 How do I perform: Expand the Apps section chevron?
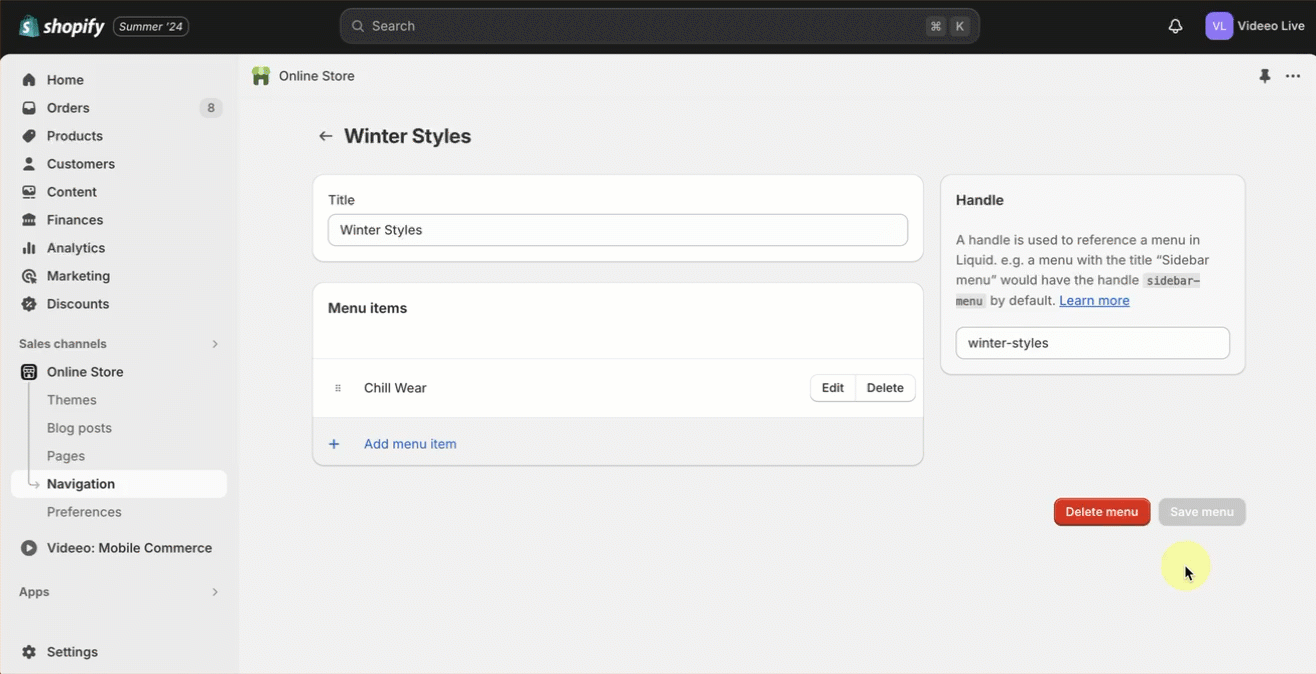[214, 592]
